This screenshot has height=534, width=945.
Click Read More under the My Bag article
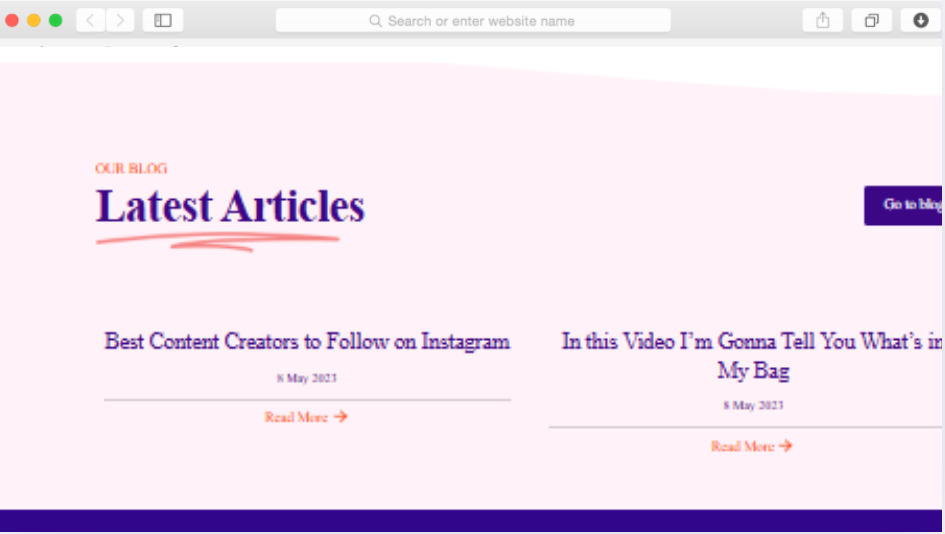click(742, 446)
